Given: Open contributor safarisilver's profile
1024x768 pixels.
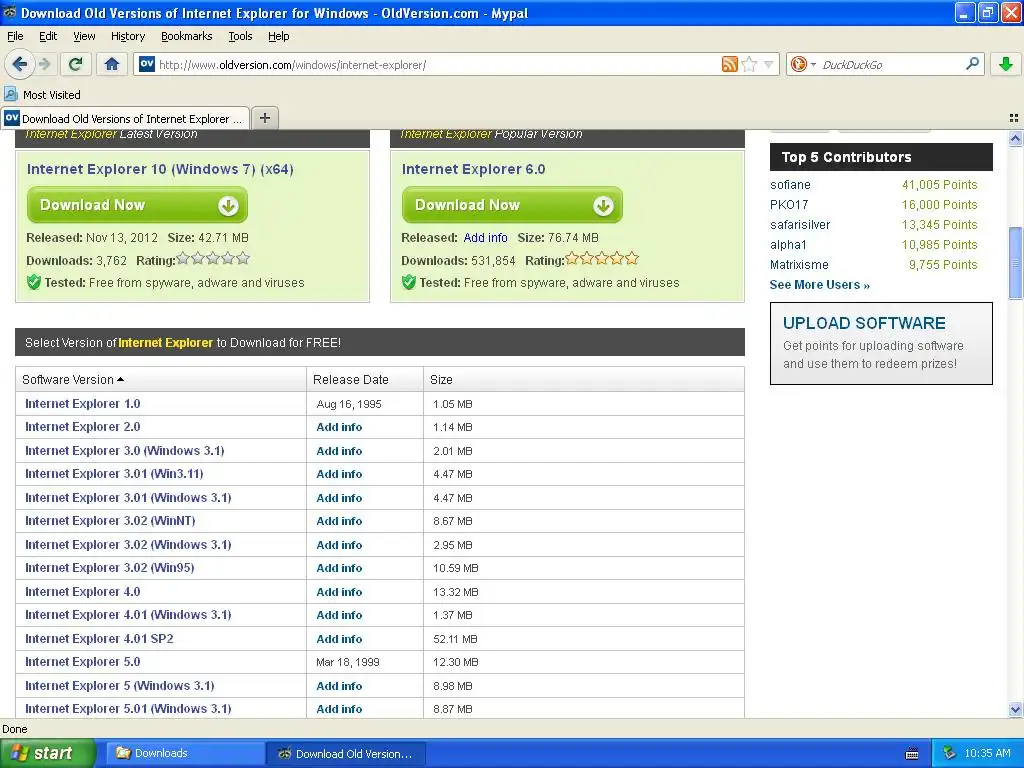Looking at the screenshot, I should pyautogui.click(x=800, y=225).
